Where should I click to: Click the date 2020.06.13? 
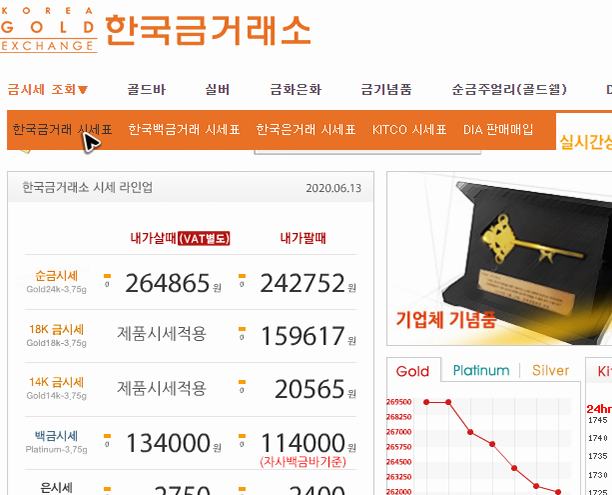tap(334, 188)
